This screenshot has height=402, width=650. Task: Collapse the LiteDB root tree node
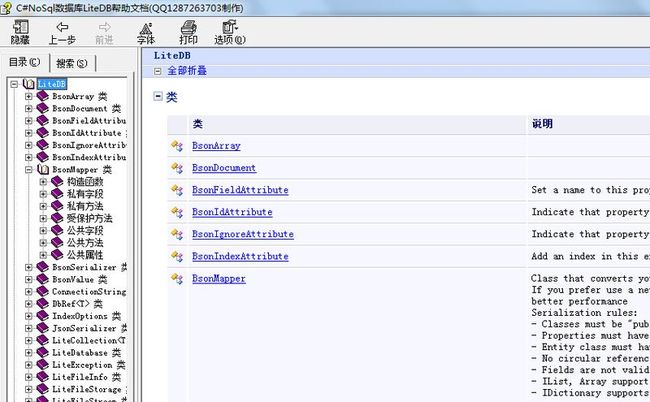coord(15,84)
